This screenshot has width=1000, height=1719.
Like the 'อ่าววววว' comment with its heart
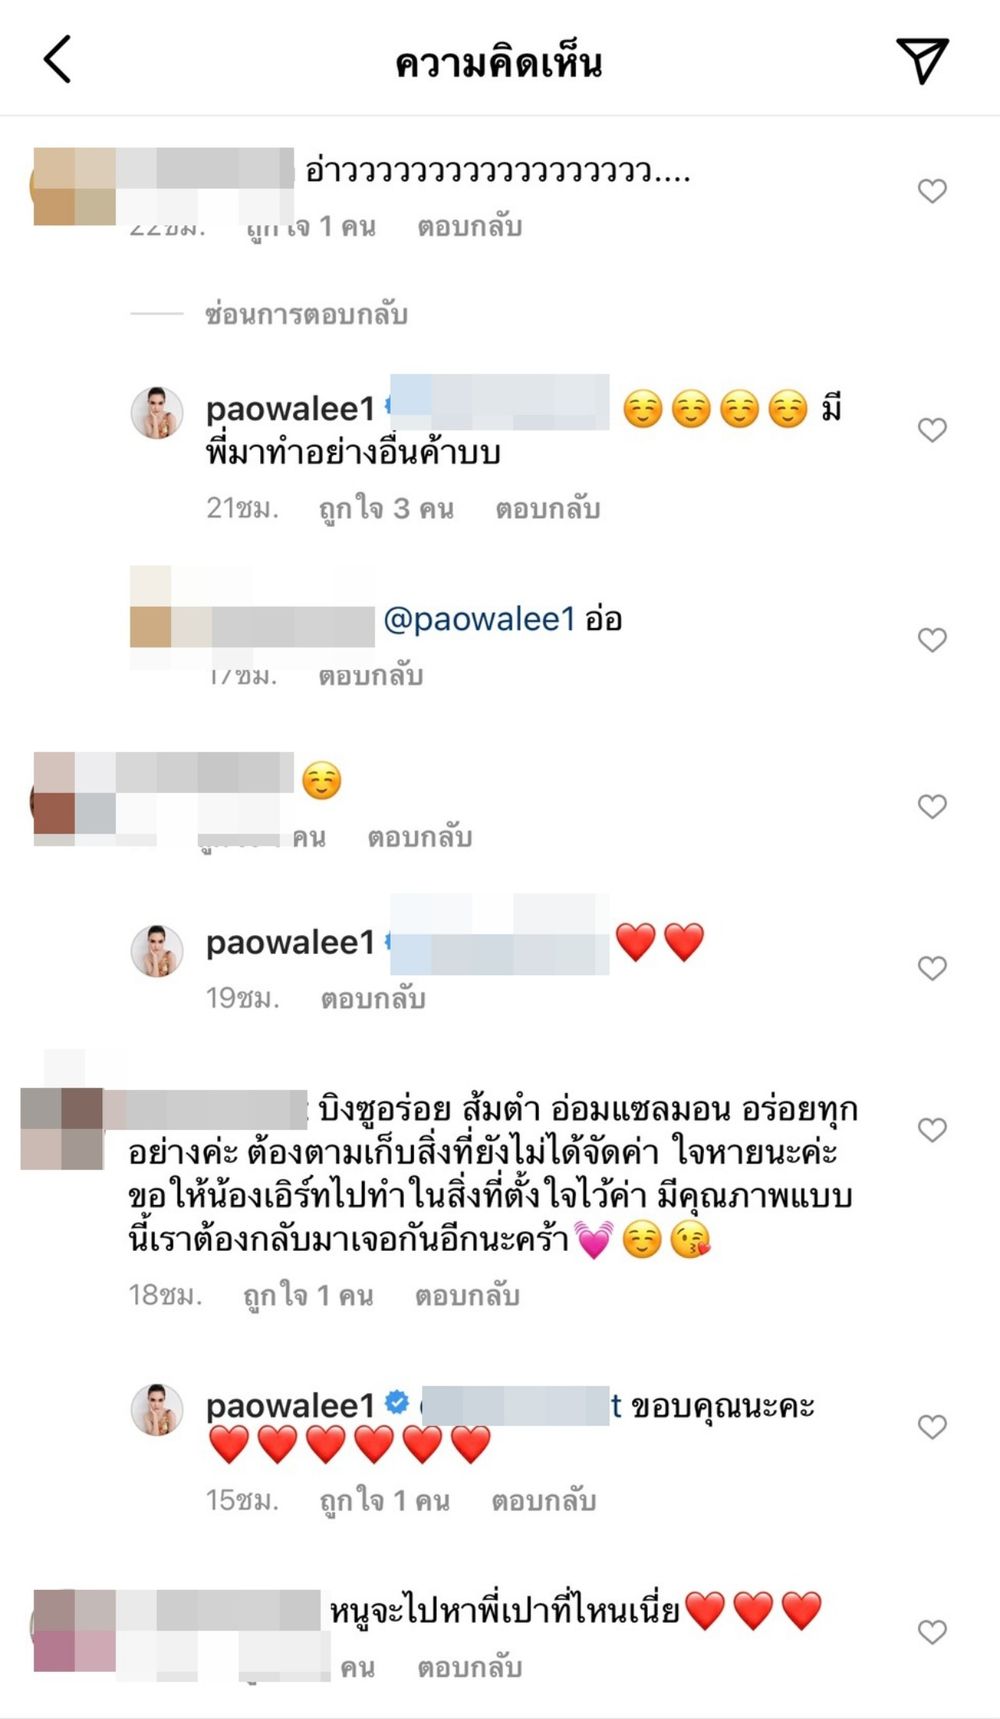(x=932, y=191)
